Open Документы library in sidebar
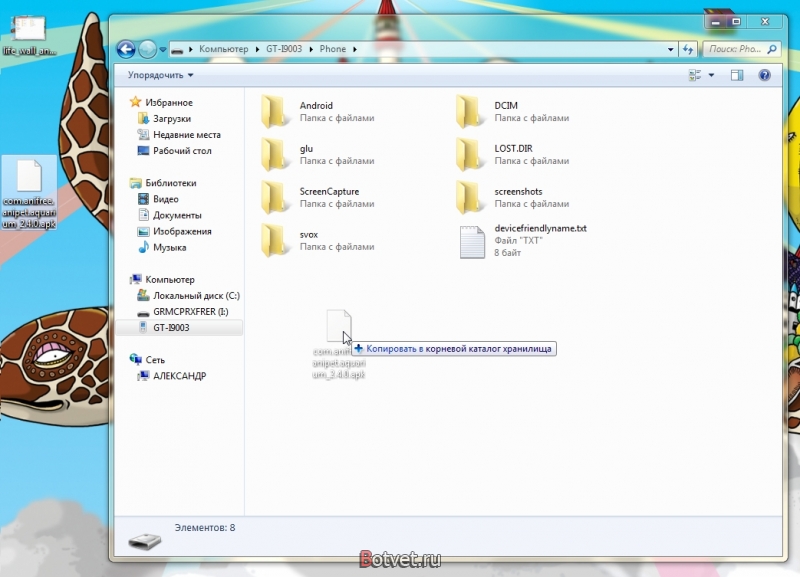 click(x=177, y=215)
